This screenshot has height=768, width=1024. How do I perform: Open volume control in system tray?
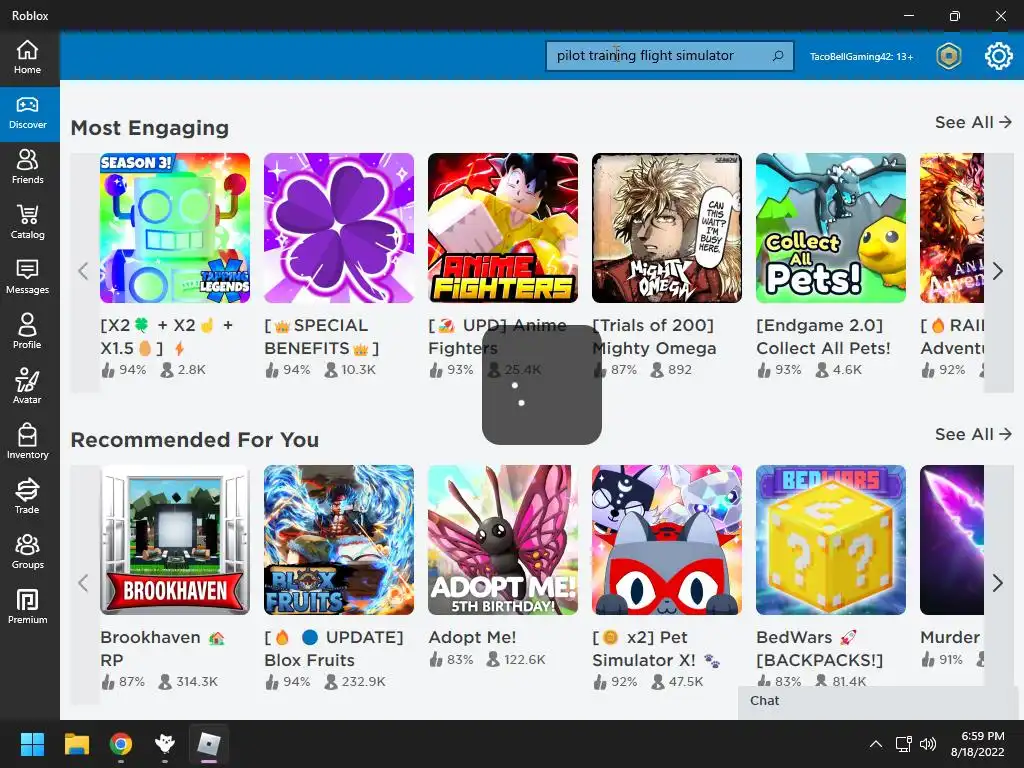[927, 744]
